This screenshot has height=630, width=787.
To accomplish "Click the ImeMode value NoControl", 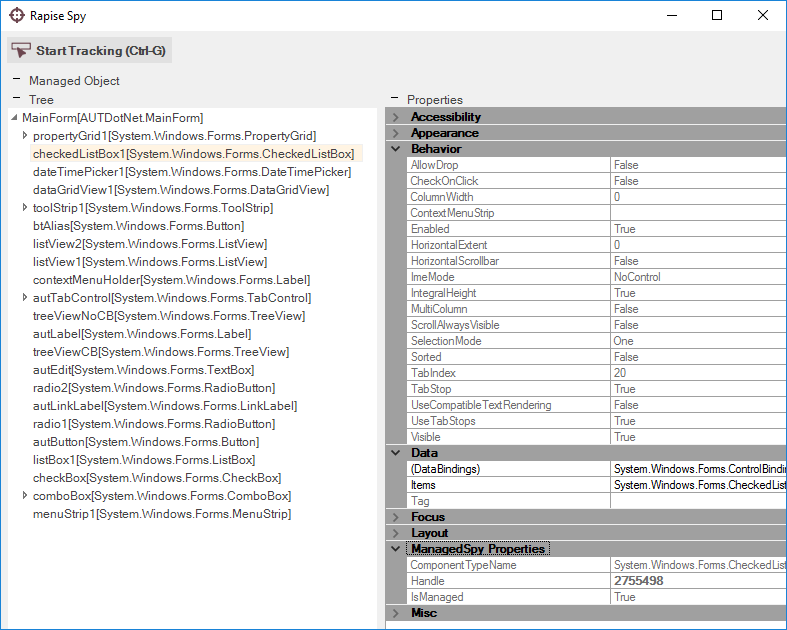I will (x=637, y=277).
